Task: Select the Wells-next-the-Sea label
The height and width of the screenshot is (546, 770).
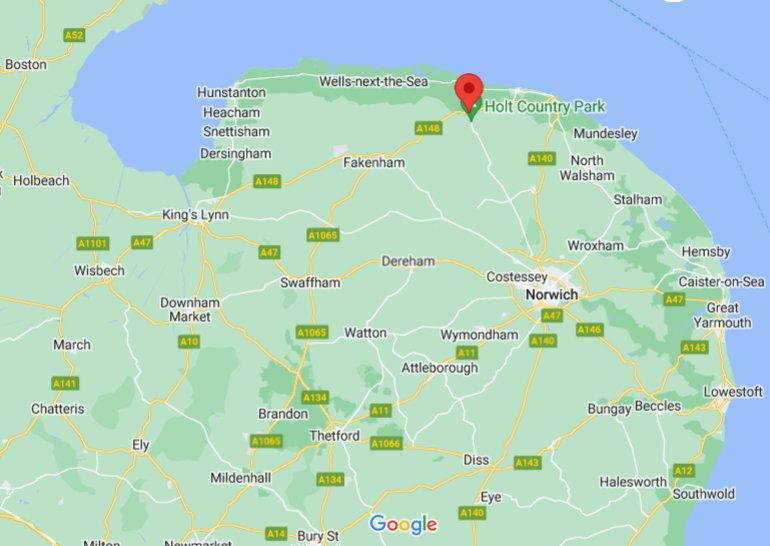Action: pos(373,82)
